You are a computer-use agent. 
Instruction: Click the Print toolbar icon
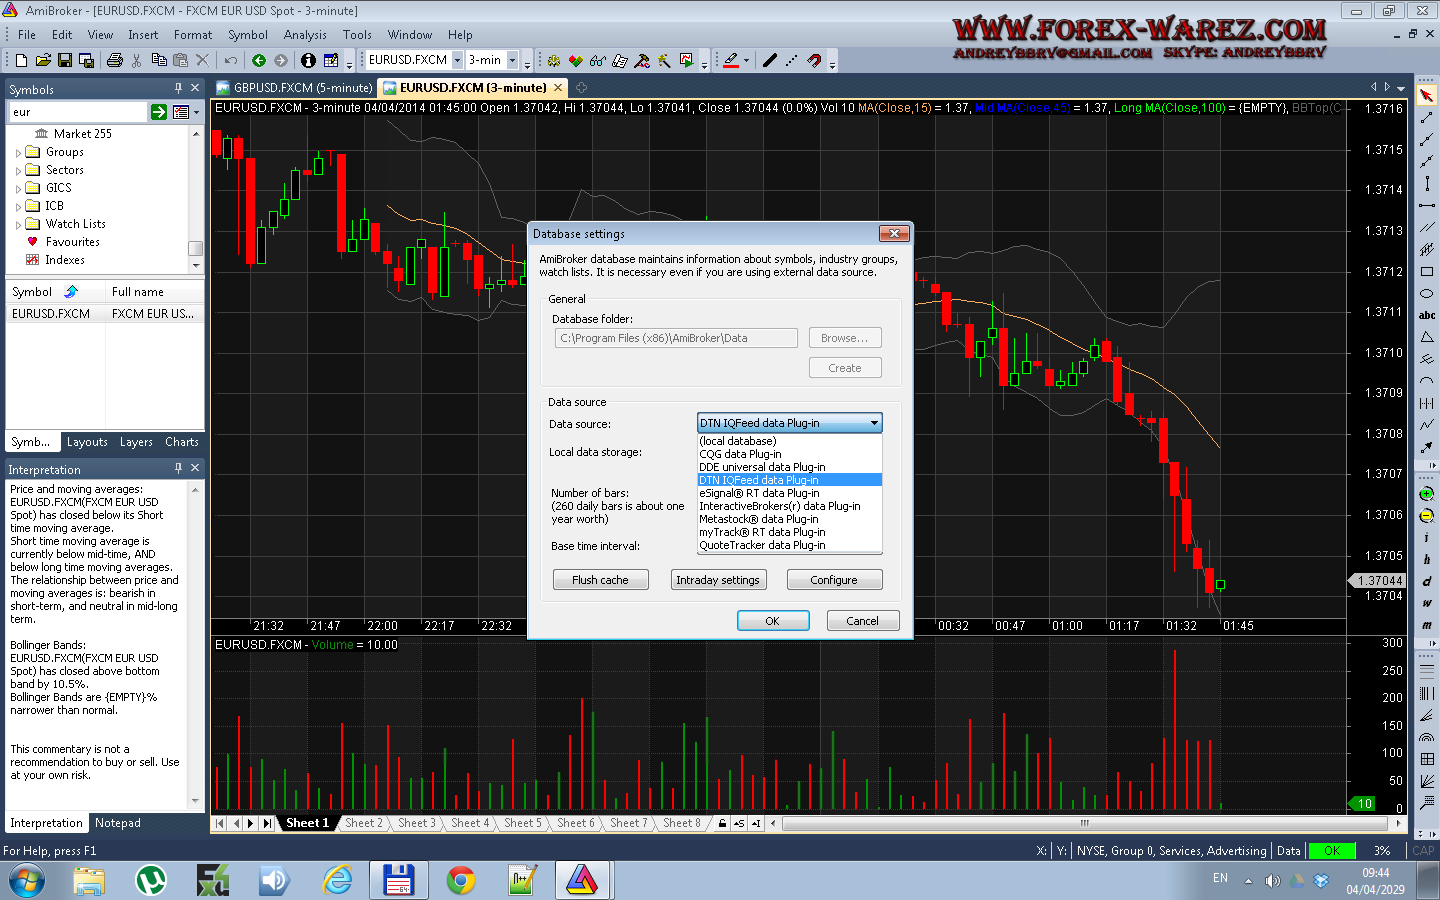(115, 60)
